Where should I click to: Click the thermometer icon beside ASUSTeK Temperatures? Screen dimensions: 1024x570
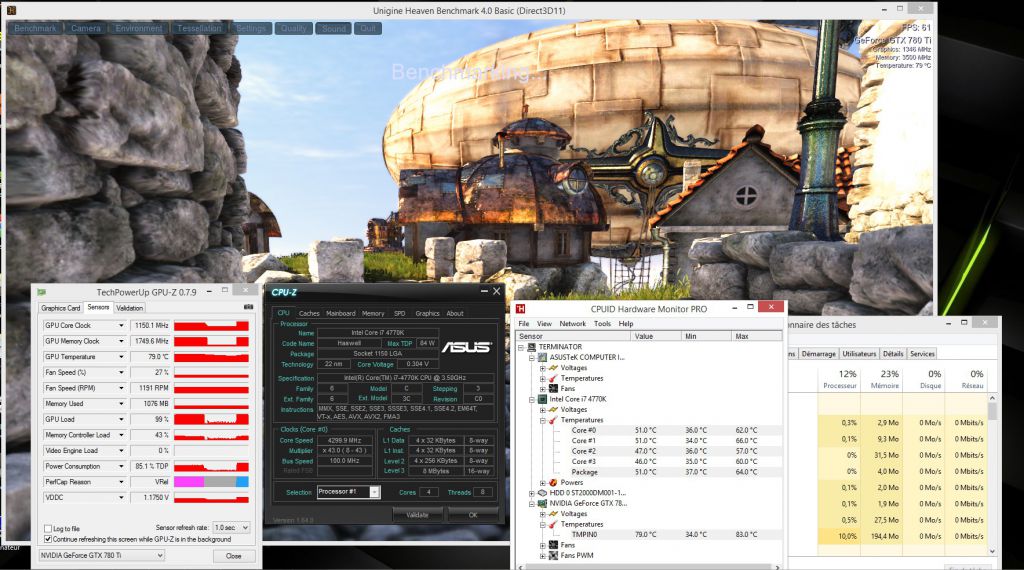coord(553,378)
